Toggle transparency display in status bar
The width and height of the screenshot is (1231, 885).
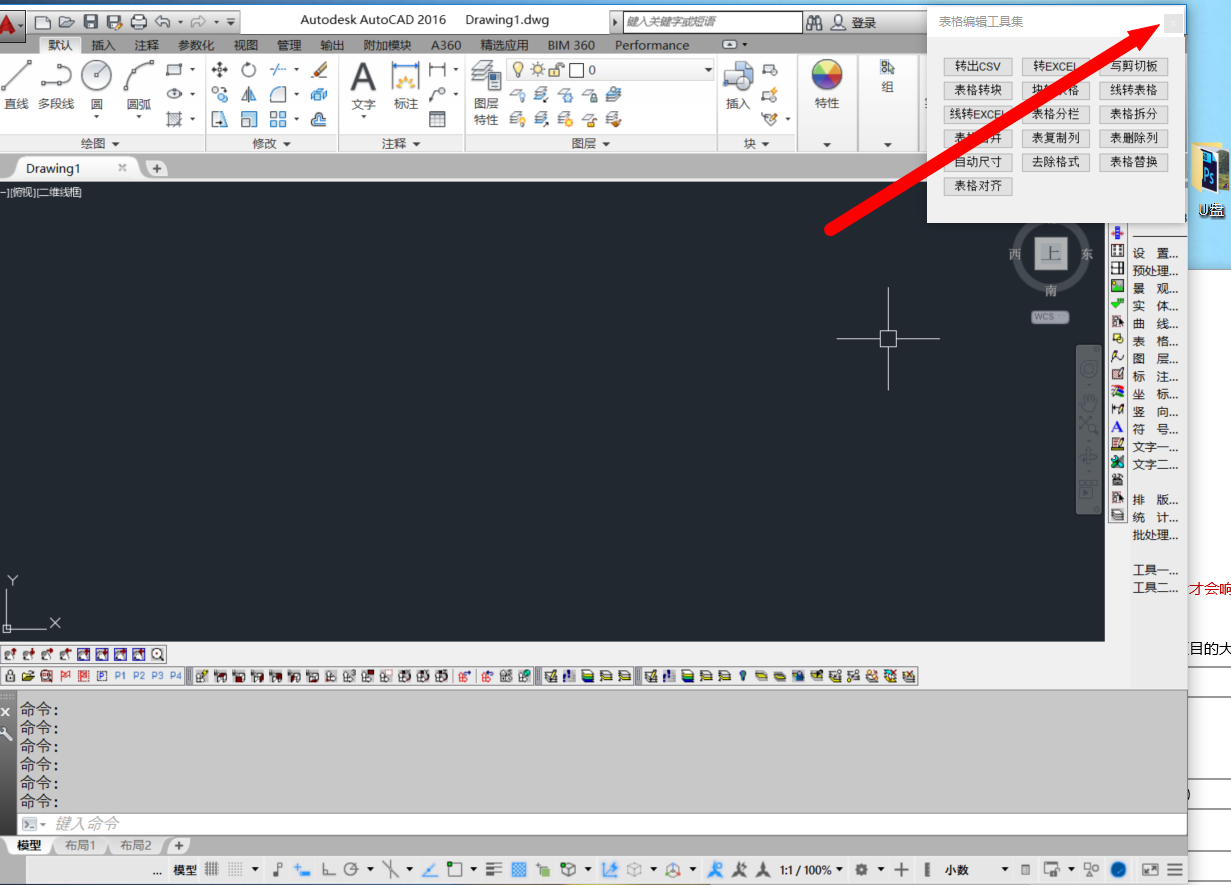[x=519, y=870]
